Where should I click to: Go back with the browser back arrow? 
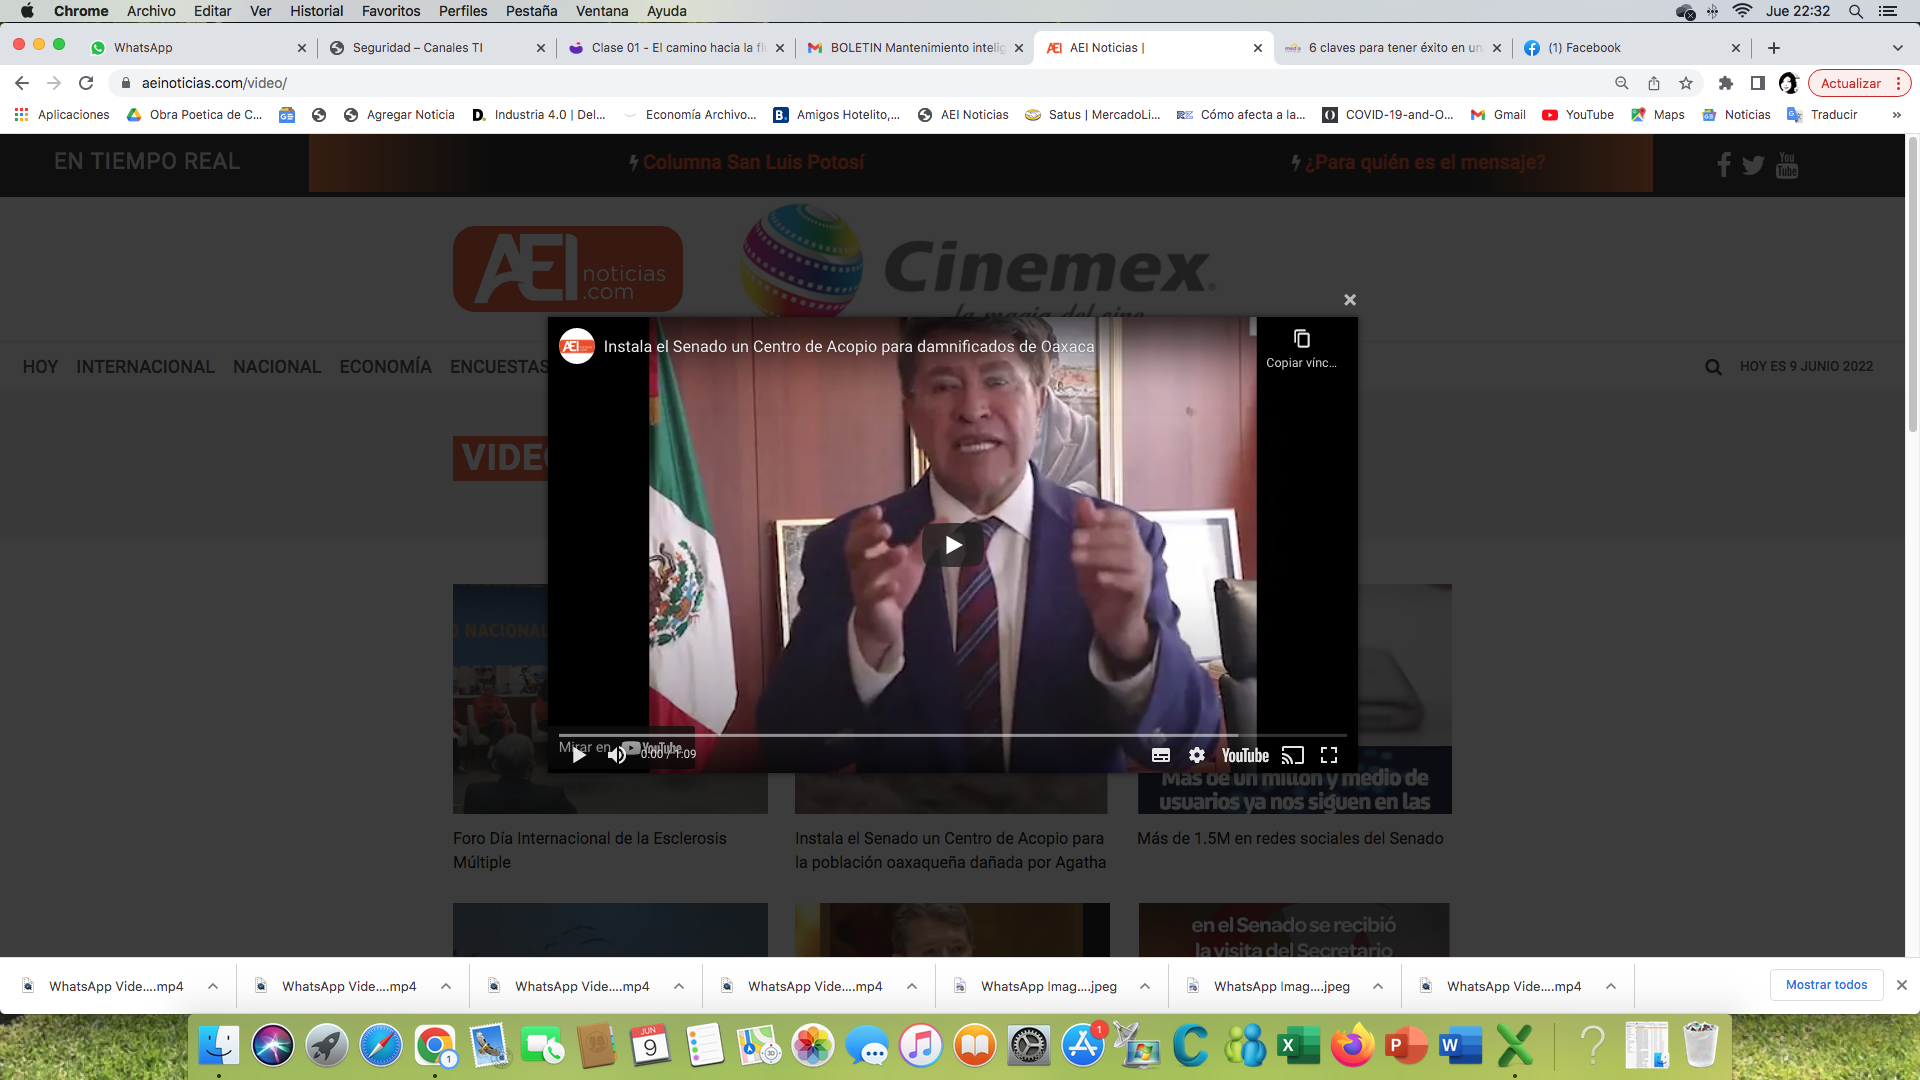pos(22,83)
